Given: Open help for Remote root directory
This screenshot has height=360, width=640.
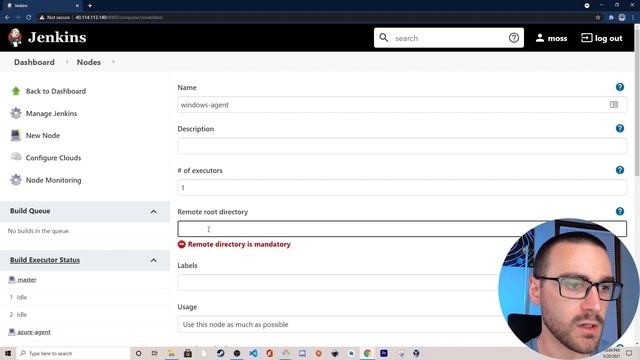Looking at the screenshot, I should tap(620, 211).
